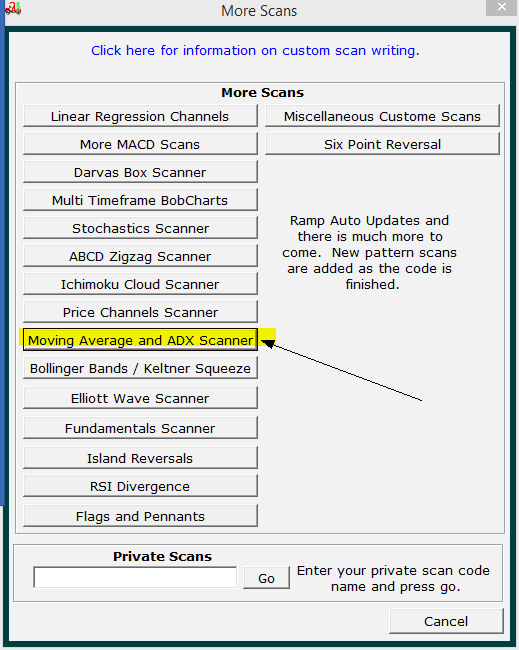Open Bollinger Bands / Keltner Squeeze scan
519x650 pixels.
pos(140,368)
